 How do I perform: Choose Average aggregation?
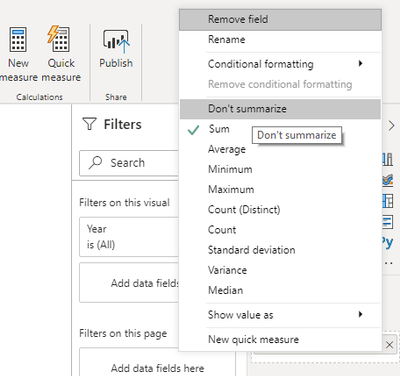coord(280,149)
